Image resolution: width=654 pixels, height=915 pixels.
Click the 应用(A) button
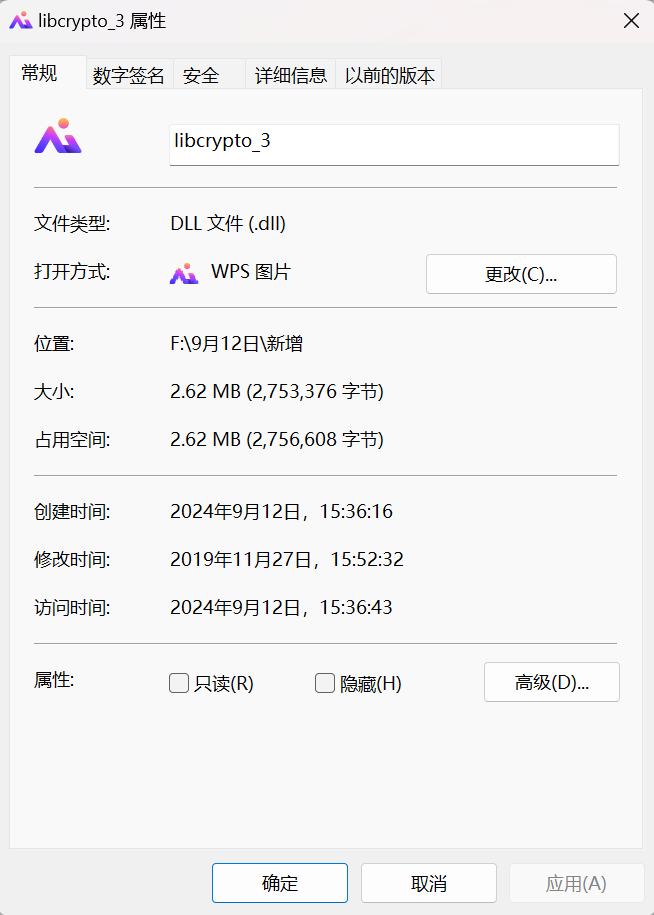577,883
